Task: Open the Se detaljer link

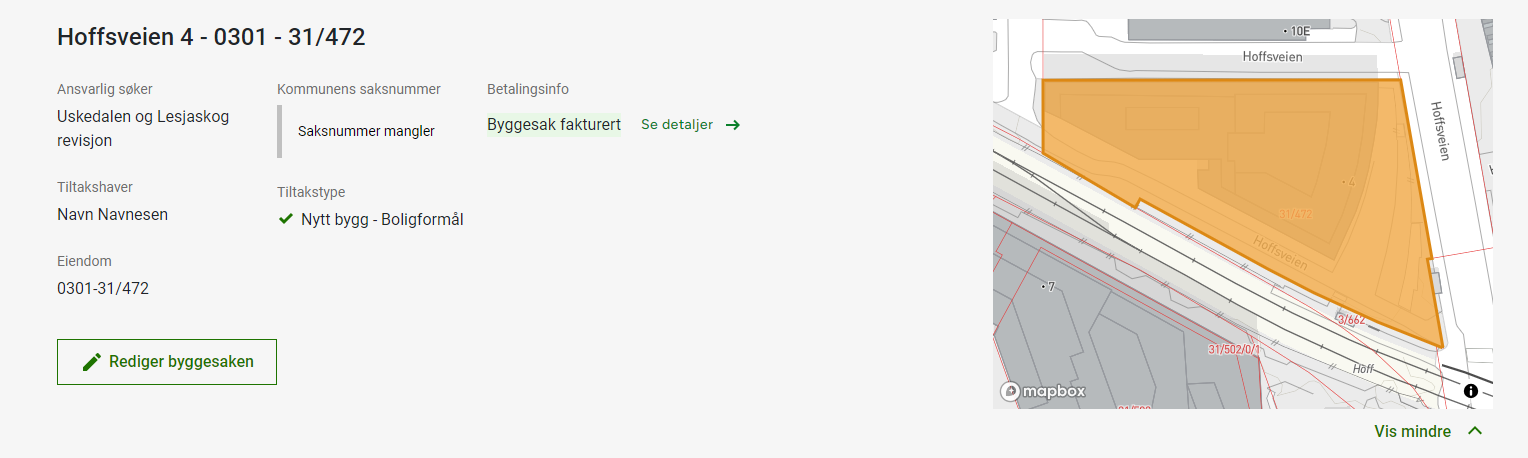Action: tap(677, 125)
